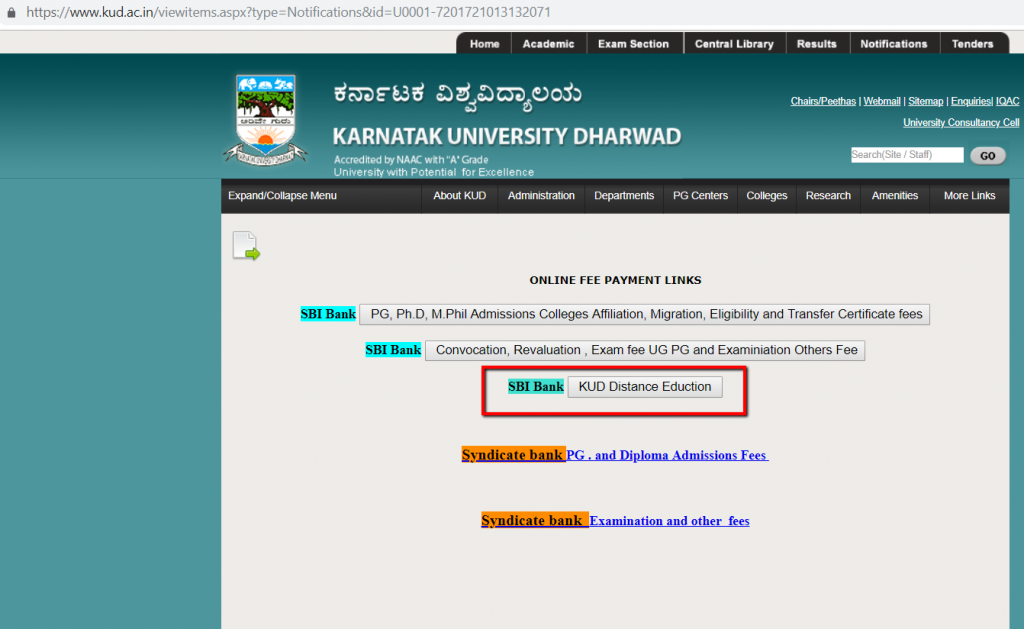Open the More Links menu
Image resolution: width=1024 pixels, height=629 pixels.
[967, 196]
